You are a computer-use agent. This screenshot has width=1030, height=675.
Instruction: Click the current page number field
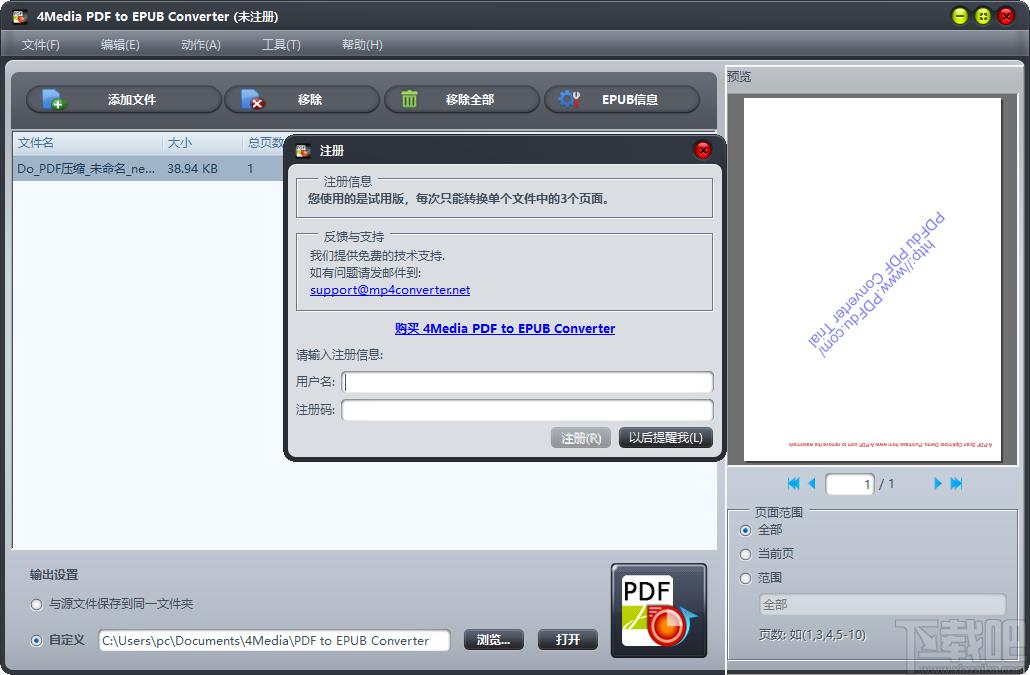[x=849, y=484]
